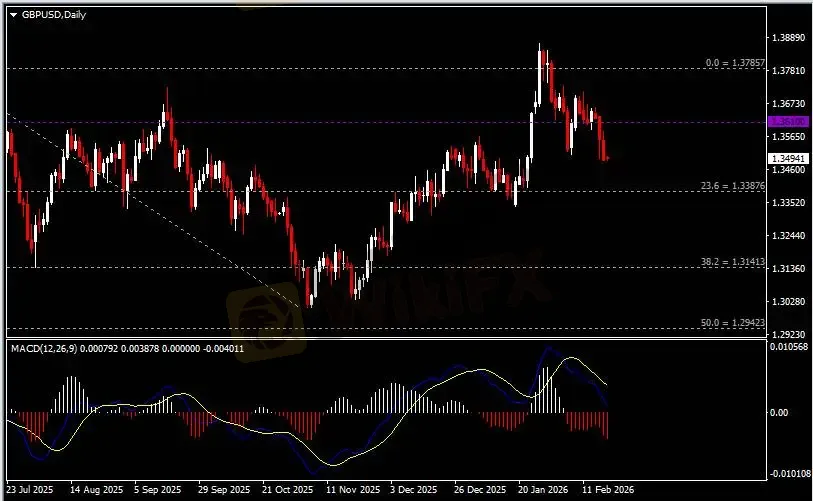Click price scale value 1.36730
The height and width of the screenshot is (501, 813).
[788, 104]
